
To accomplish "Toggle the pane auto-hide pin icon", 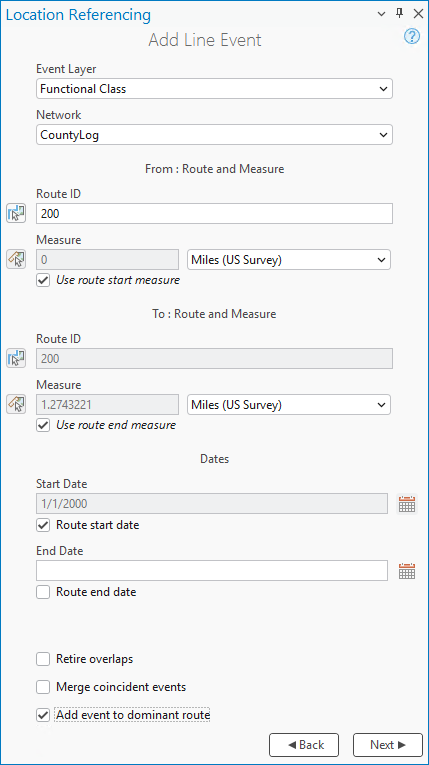I will click(399, 13).
